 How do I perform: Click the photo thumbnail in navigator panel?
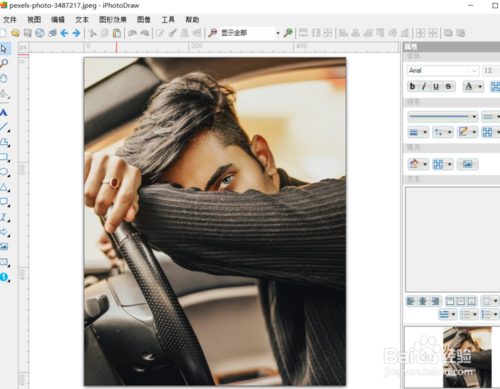tap(467, 357)
